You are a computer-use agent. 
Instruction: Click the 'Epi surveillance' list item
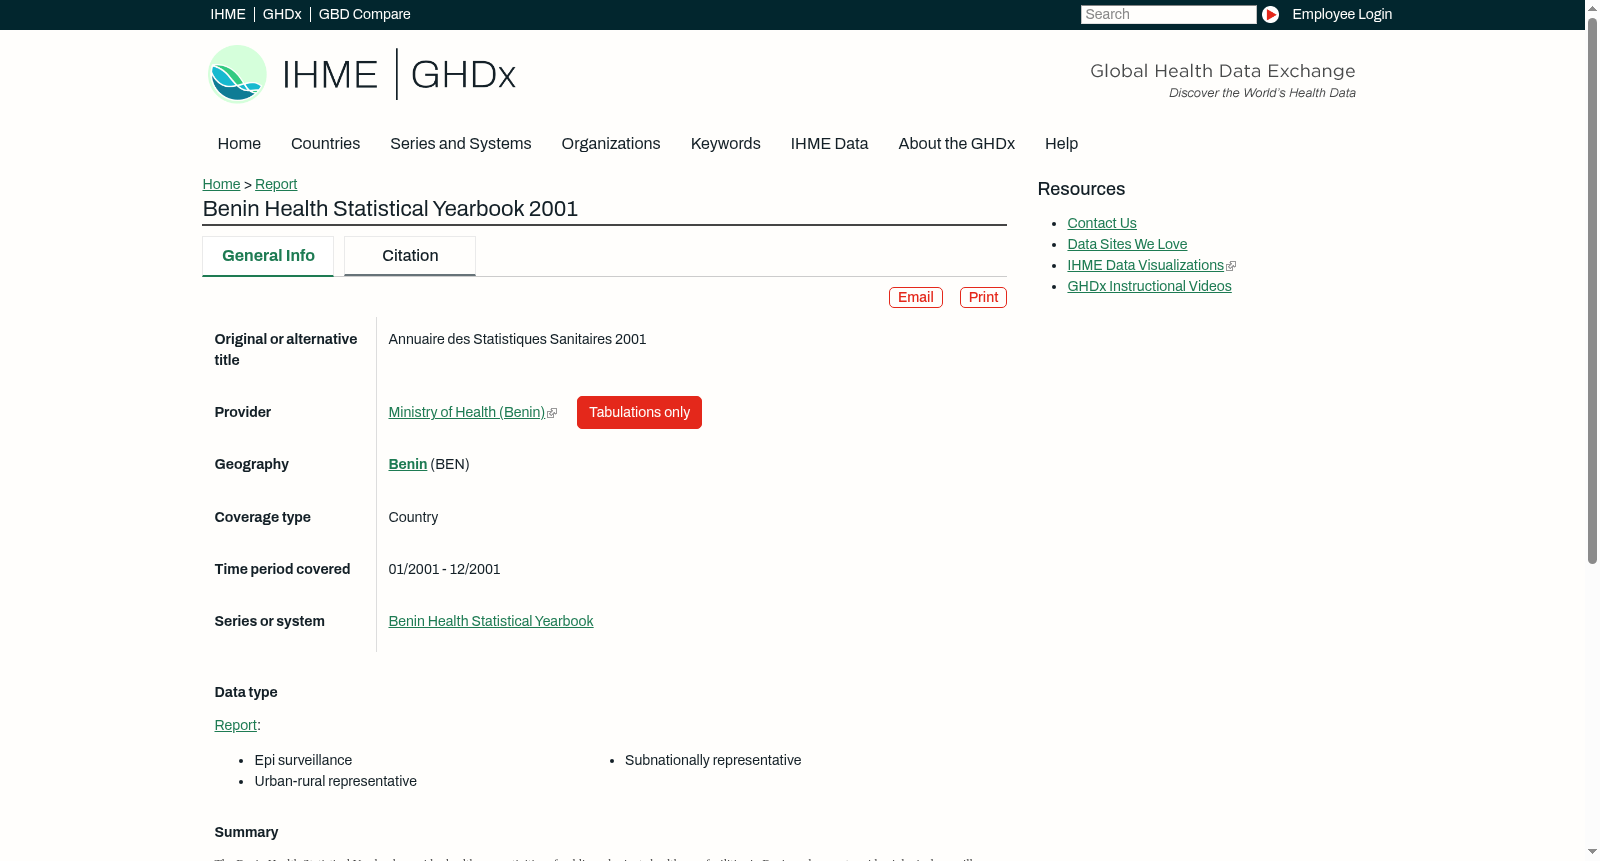tap(303, 760)
